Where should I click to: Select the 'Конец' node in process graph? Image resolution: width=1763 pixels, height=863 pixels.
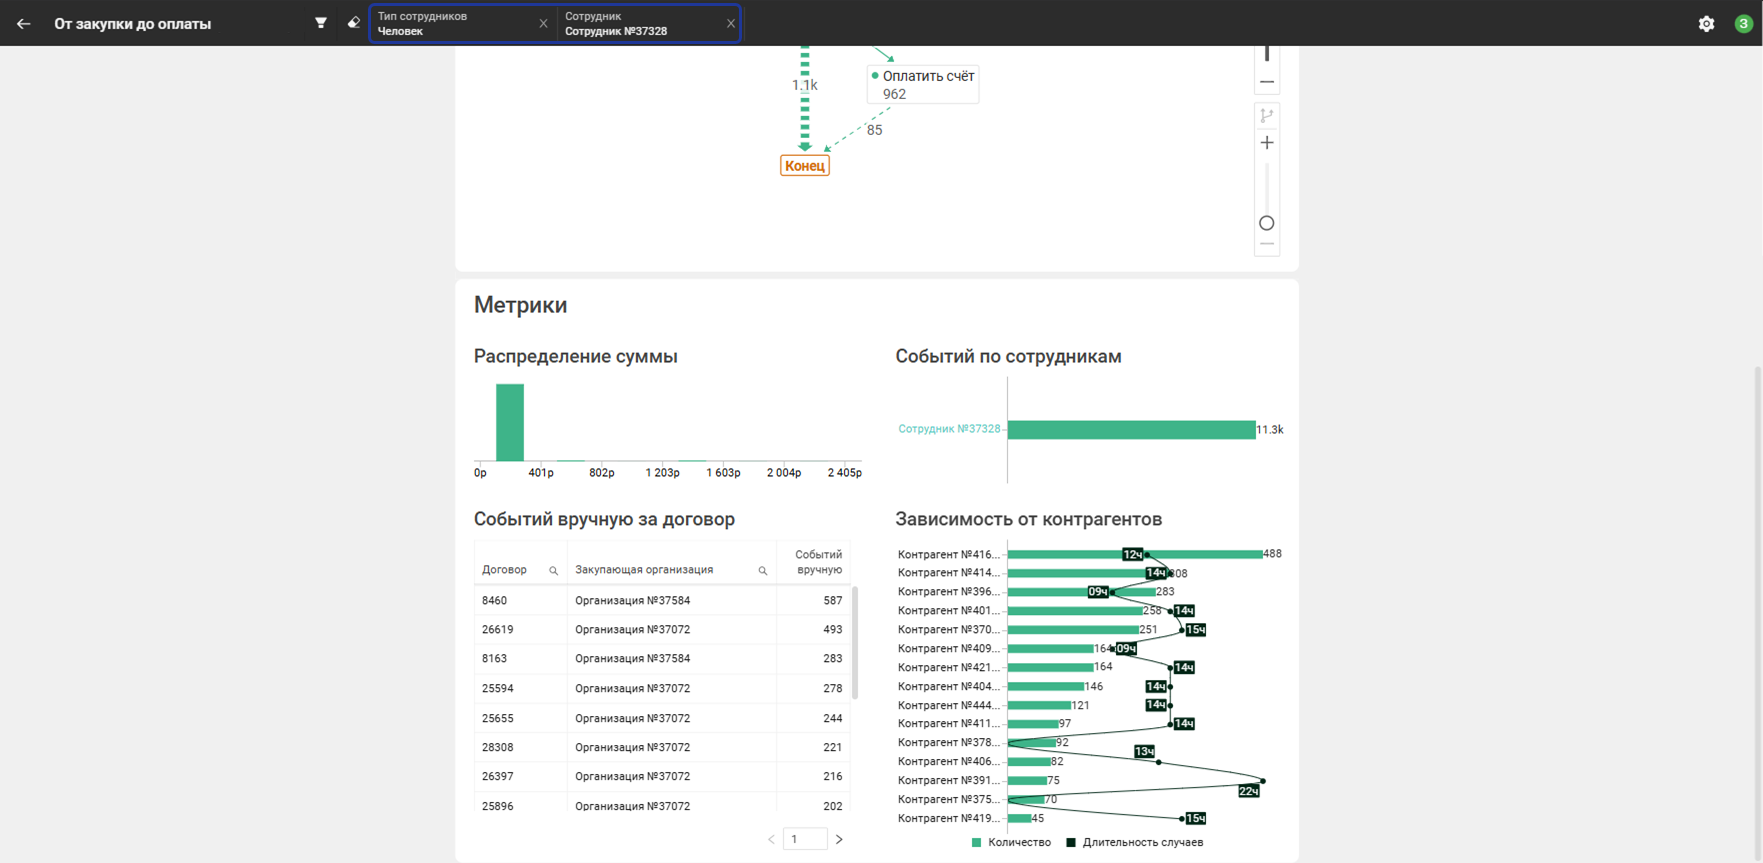(804, 166)
